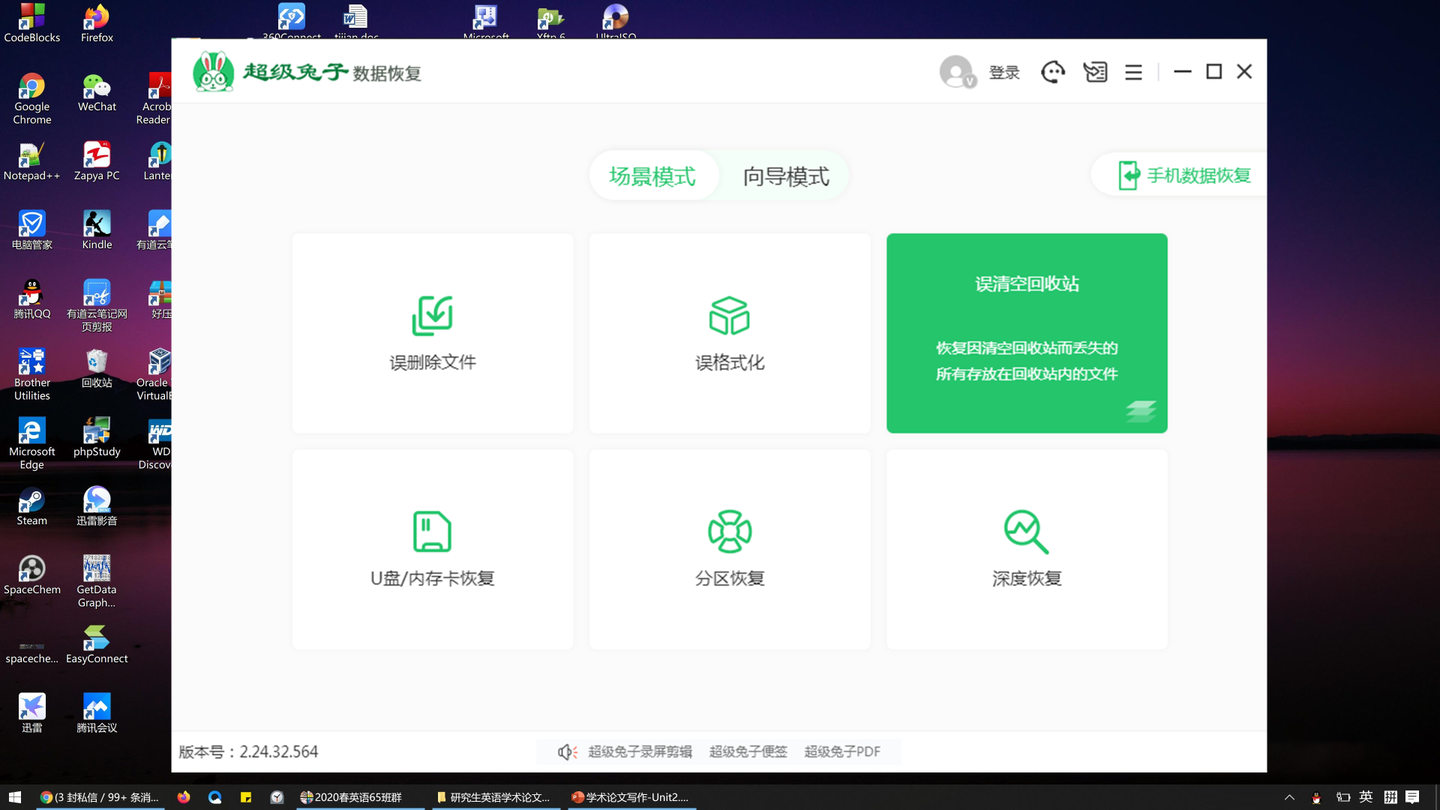The height and width of the screenshot is (810, 1440).
Task: Open Google Chrome desktop shortcut
Action: 32,98
